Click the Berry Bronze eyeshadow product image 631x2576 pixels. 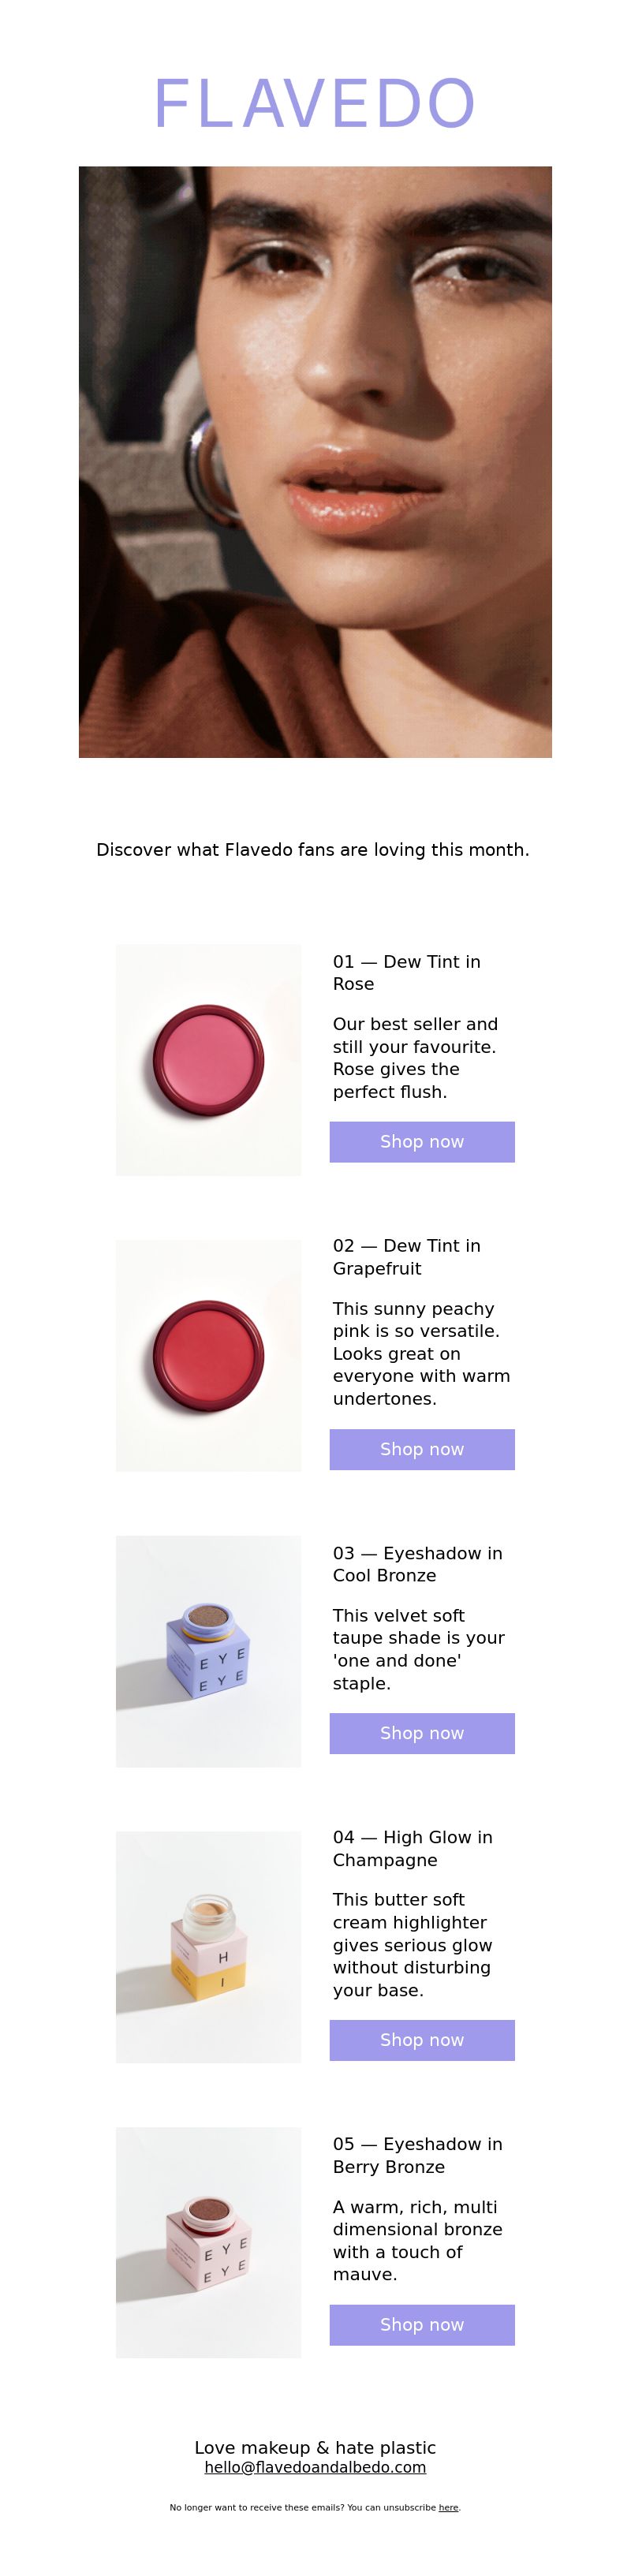click(208, 2242)
